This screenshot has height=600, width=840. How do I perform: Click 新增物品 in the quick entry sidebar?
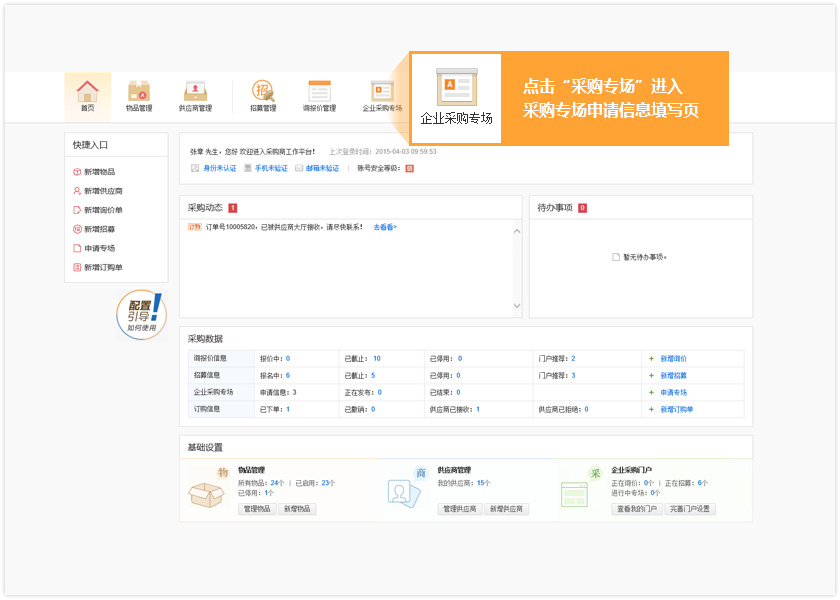[94, 172]
